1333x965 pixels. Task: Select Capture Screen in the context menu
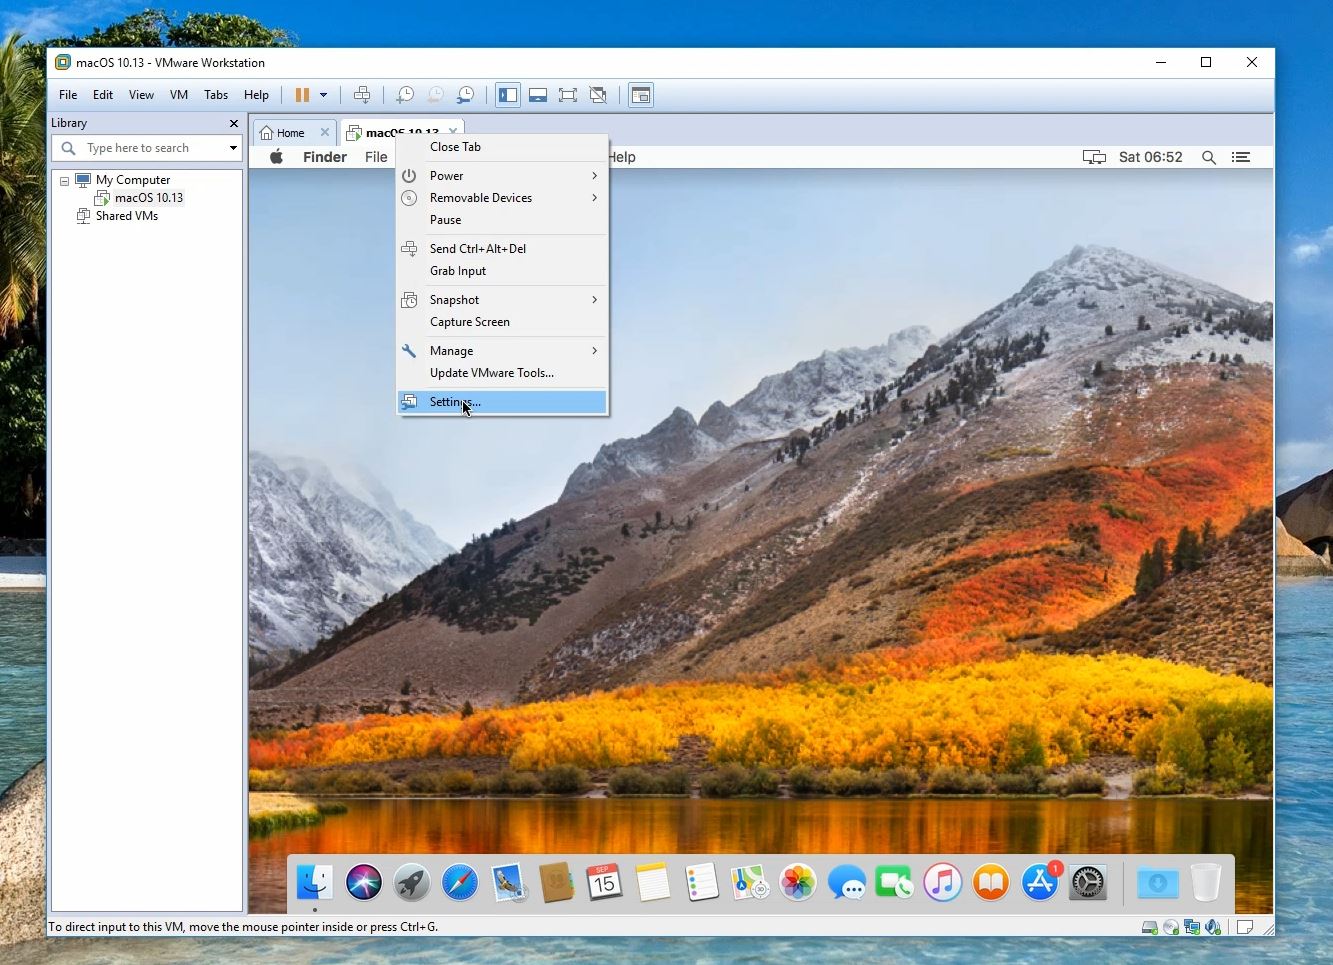(x=502, y=322)
